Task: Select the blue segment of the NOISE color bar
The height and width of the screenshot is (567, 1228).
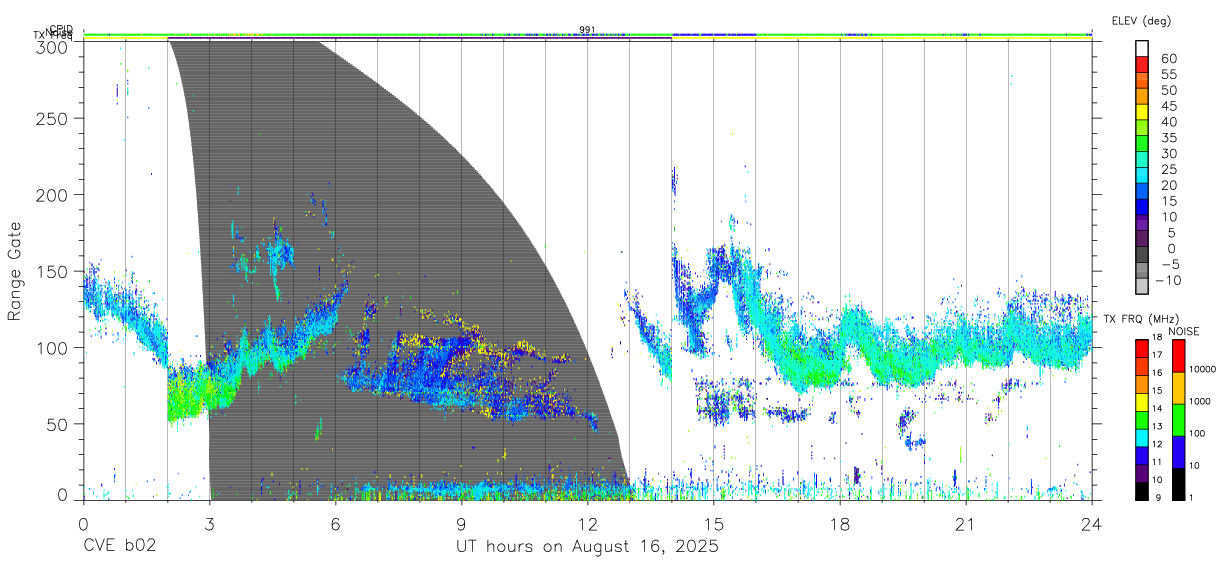Action: point(1178,452)
